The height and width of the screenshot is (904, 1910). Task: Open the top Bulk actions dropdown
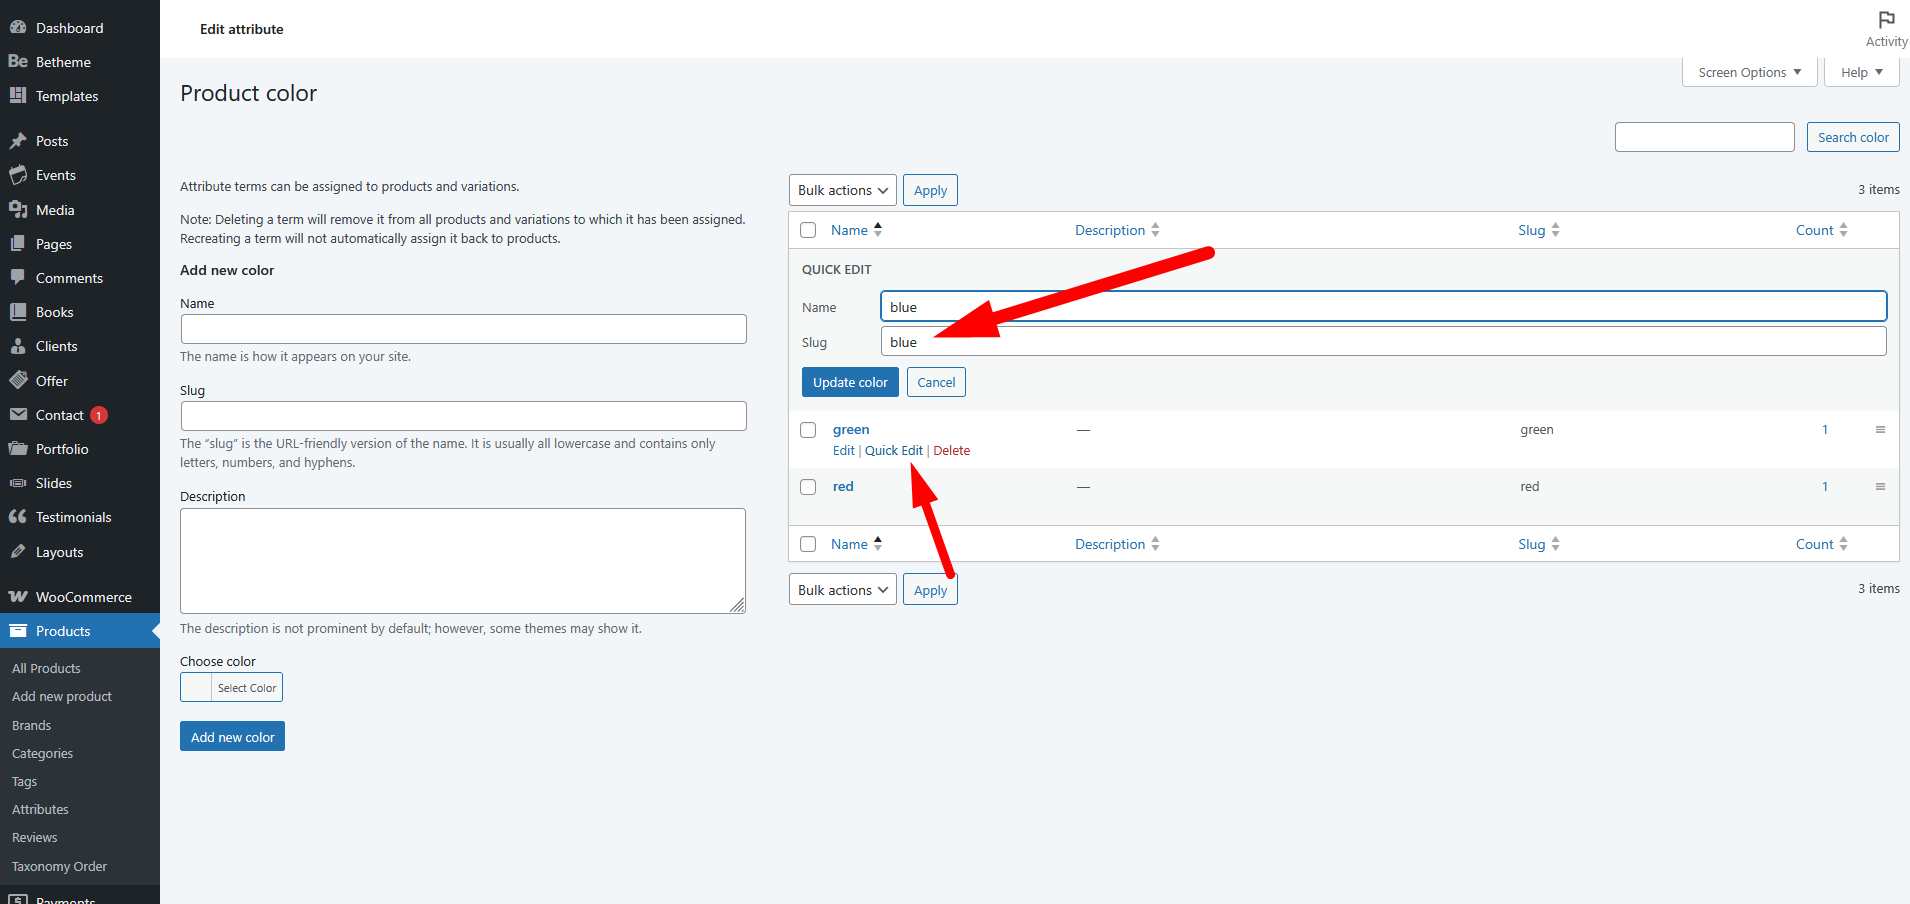842,190
